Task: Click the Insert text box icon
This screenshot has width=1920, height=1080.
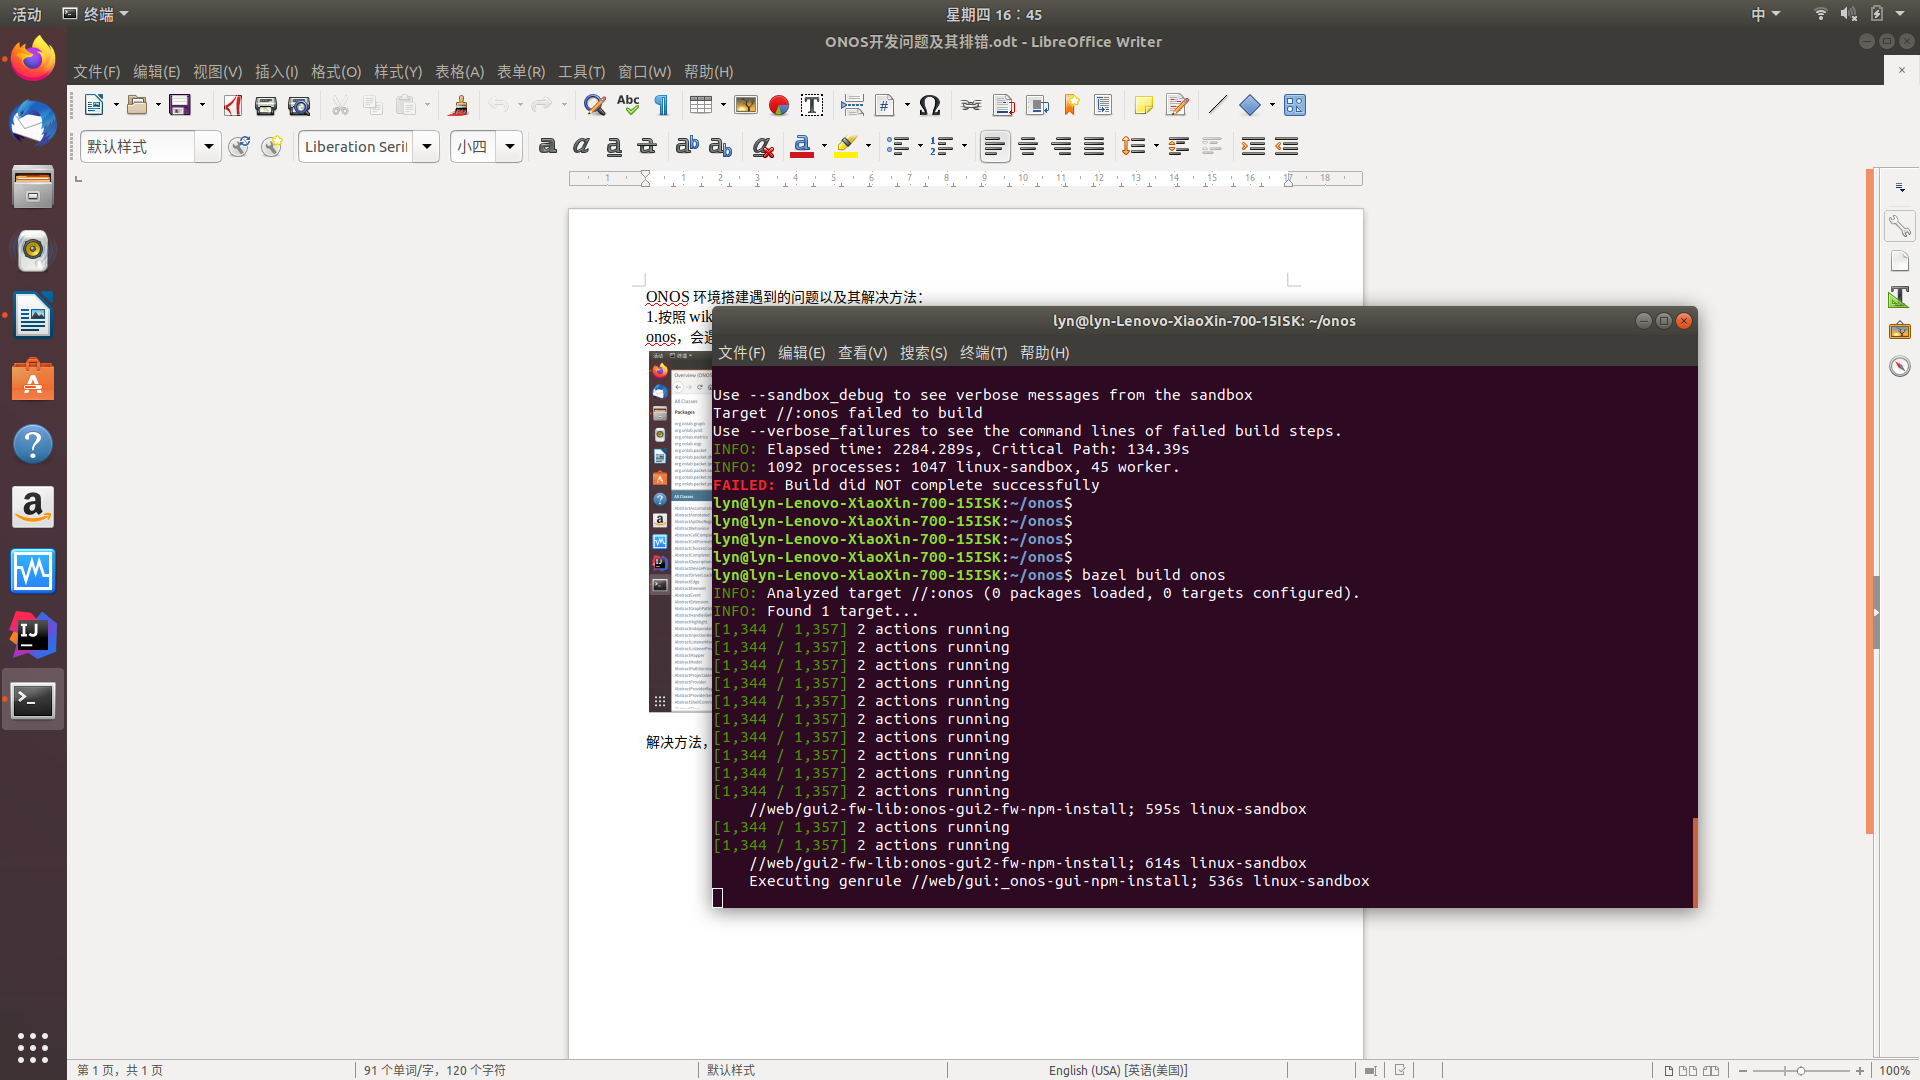Action: tap(812, 105)
